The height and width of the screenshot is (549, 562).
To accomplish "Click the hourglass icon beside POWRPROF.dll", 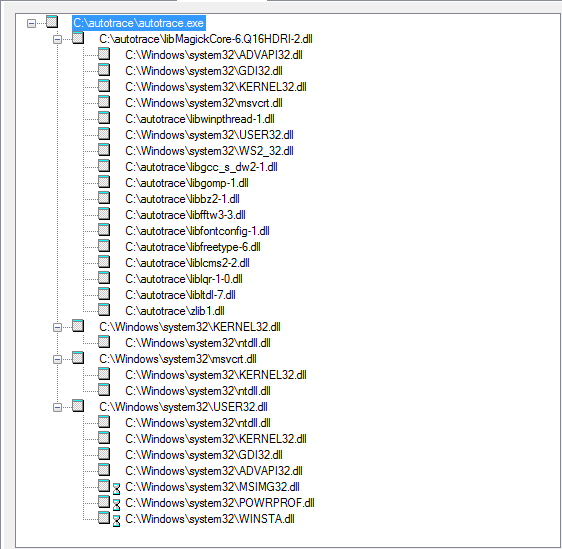I will coord(116,505).
